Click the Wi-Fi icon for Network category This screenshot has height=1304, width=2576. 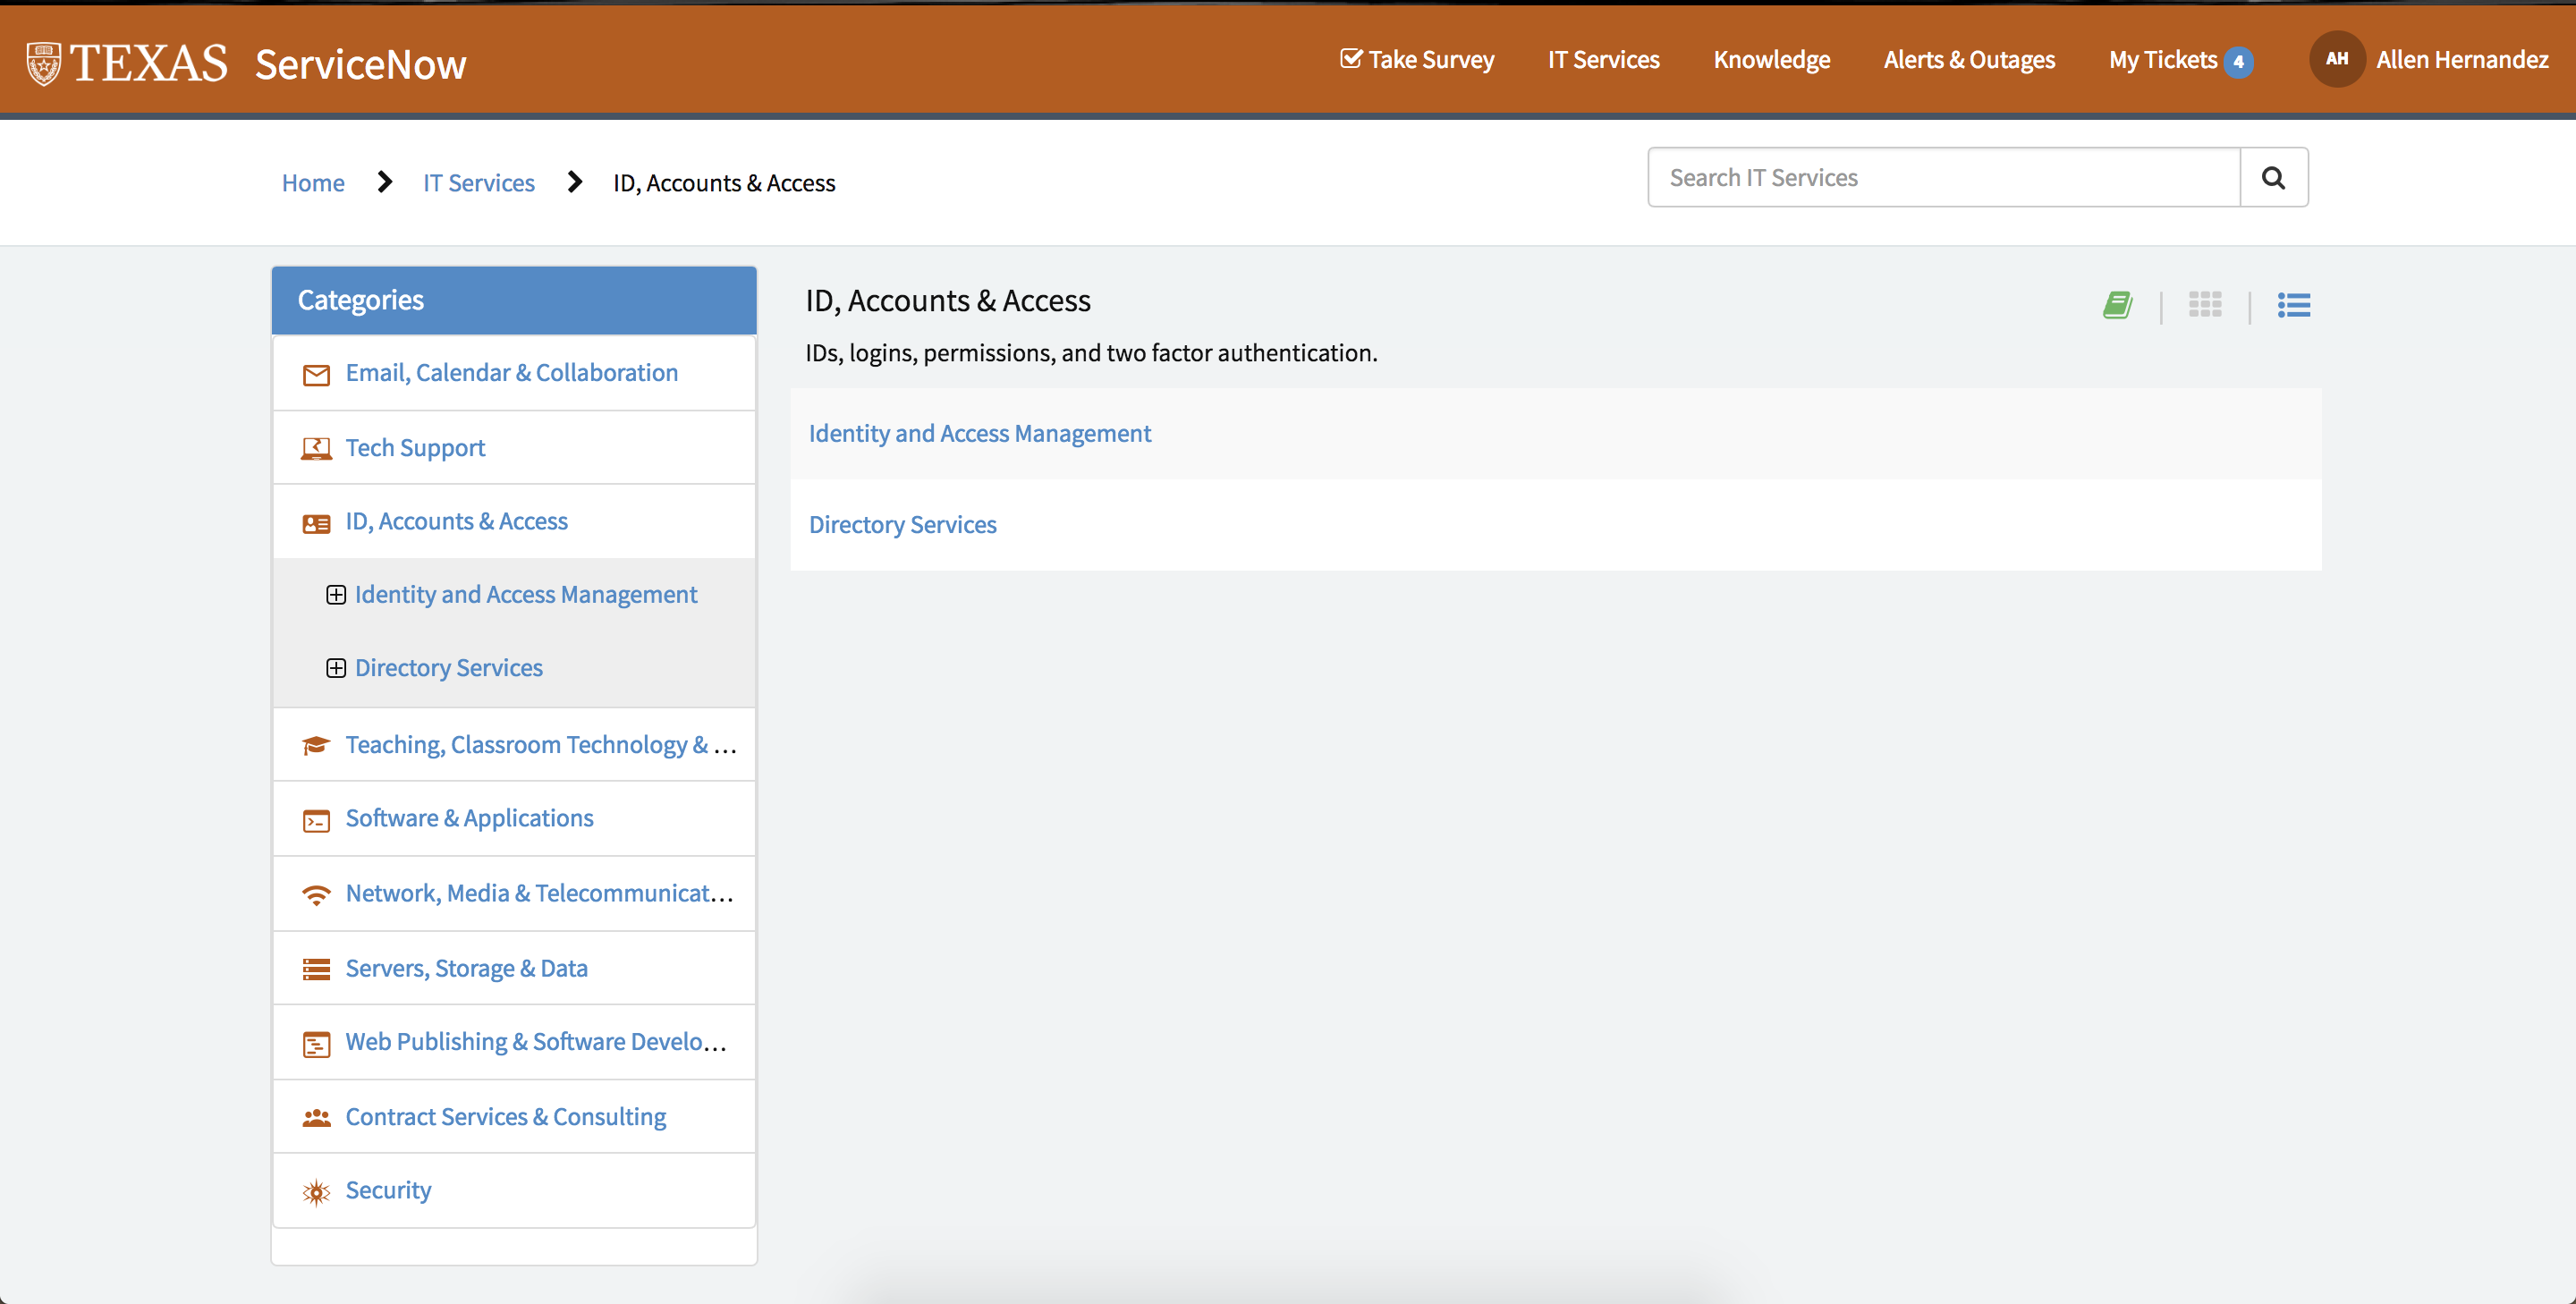tap(316, 895)
